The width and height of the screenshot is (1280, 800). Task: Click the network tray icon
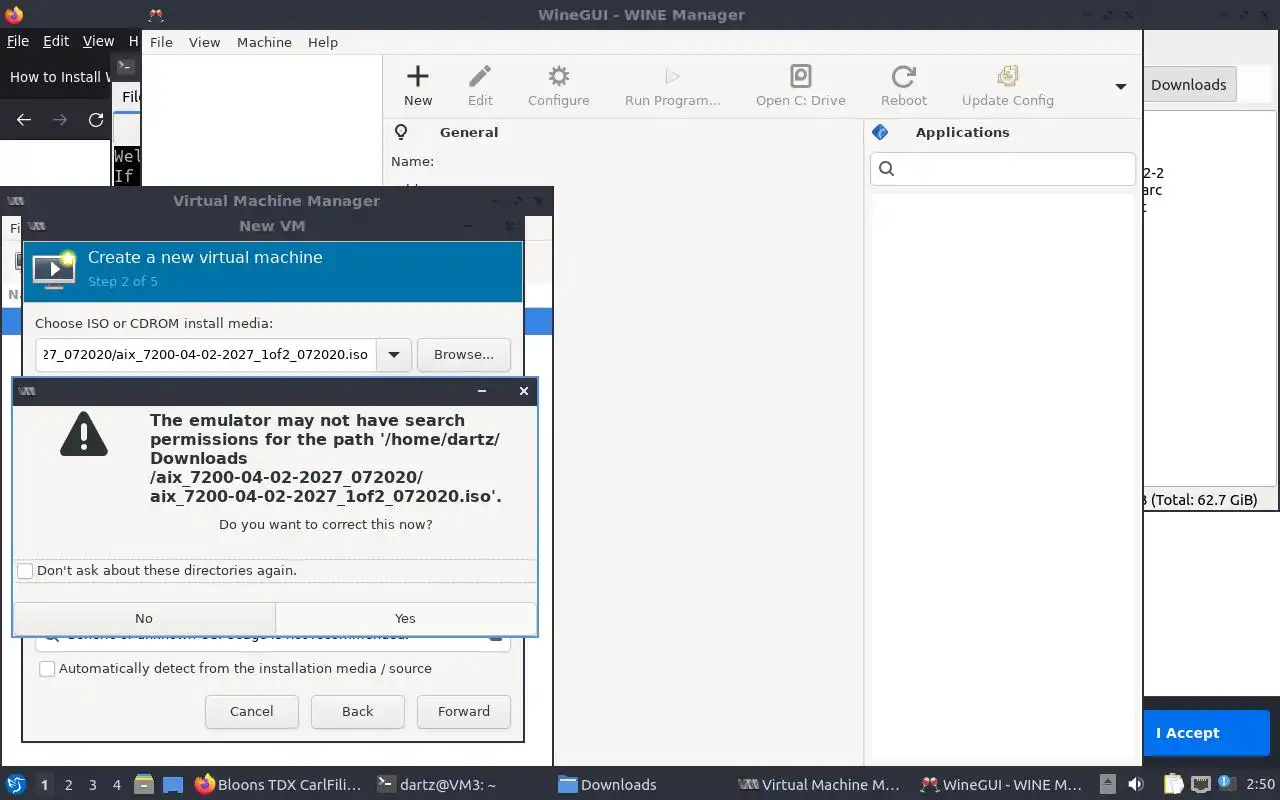point(1200,785)
